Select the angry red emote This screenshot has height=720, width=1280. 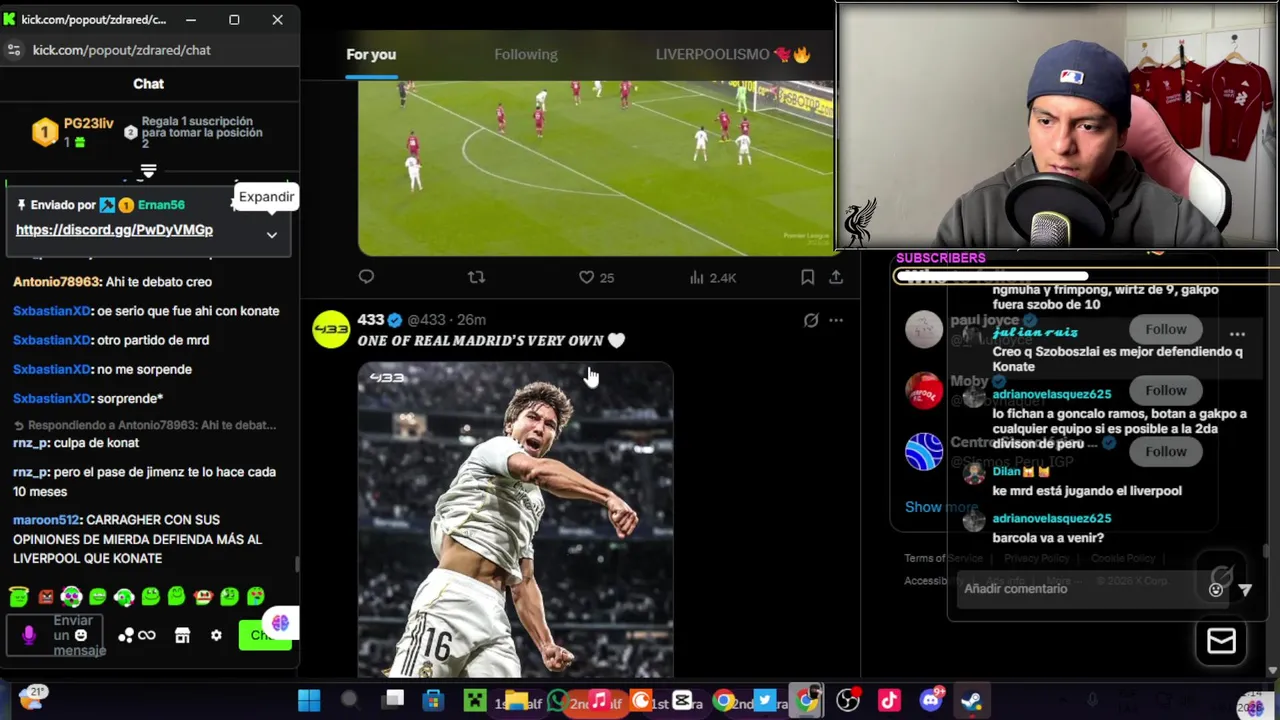point(45,597)
